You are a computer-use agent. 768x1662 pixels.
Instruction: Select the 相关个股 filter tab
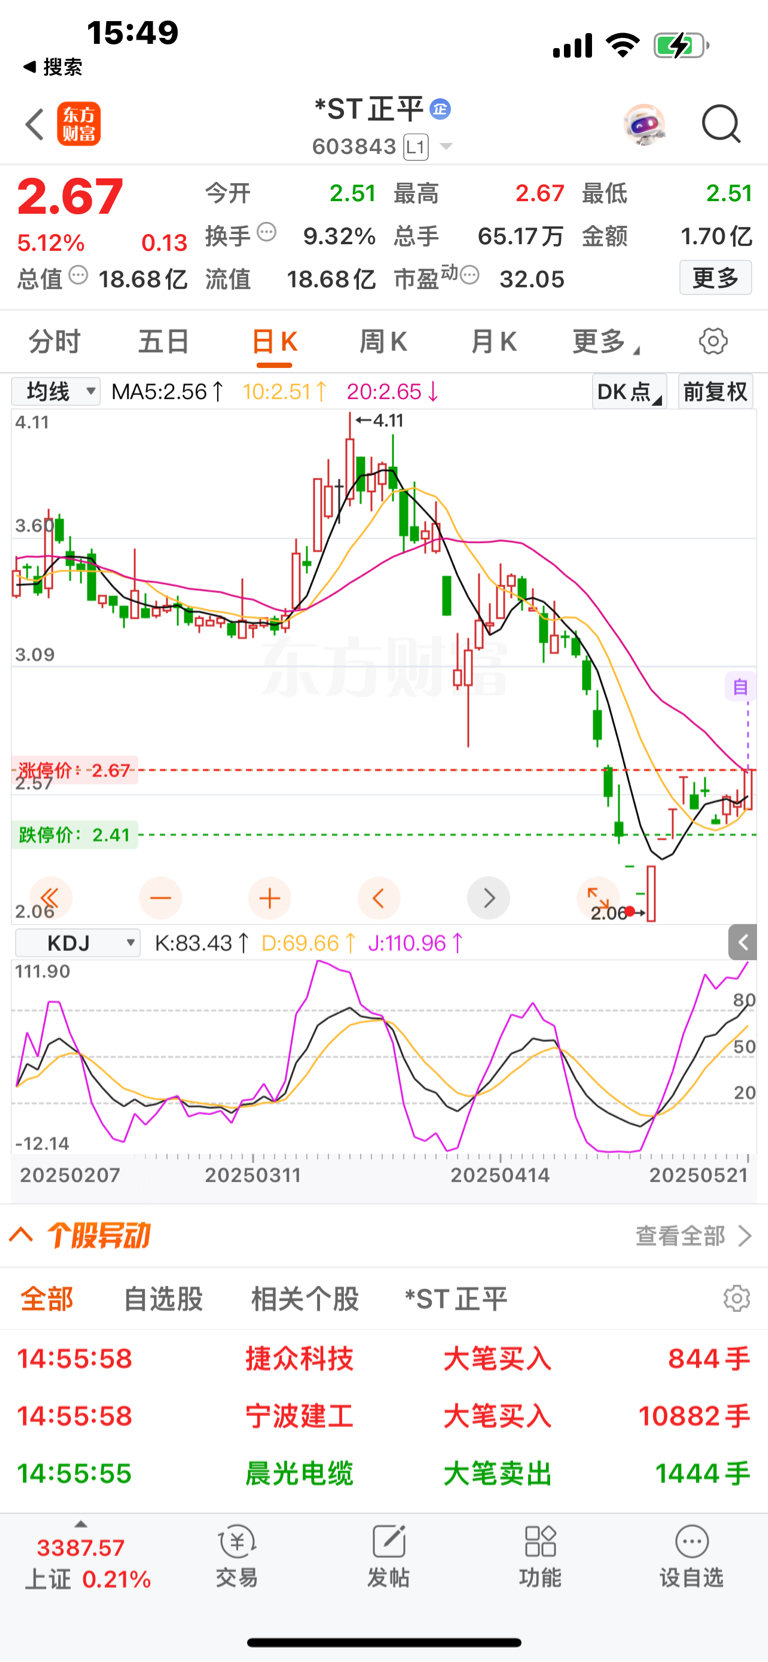click(305, 1298)
